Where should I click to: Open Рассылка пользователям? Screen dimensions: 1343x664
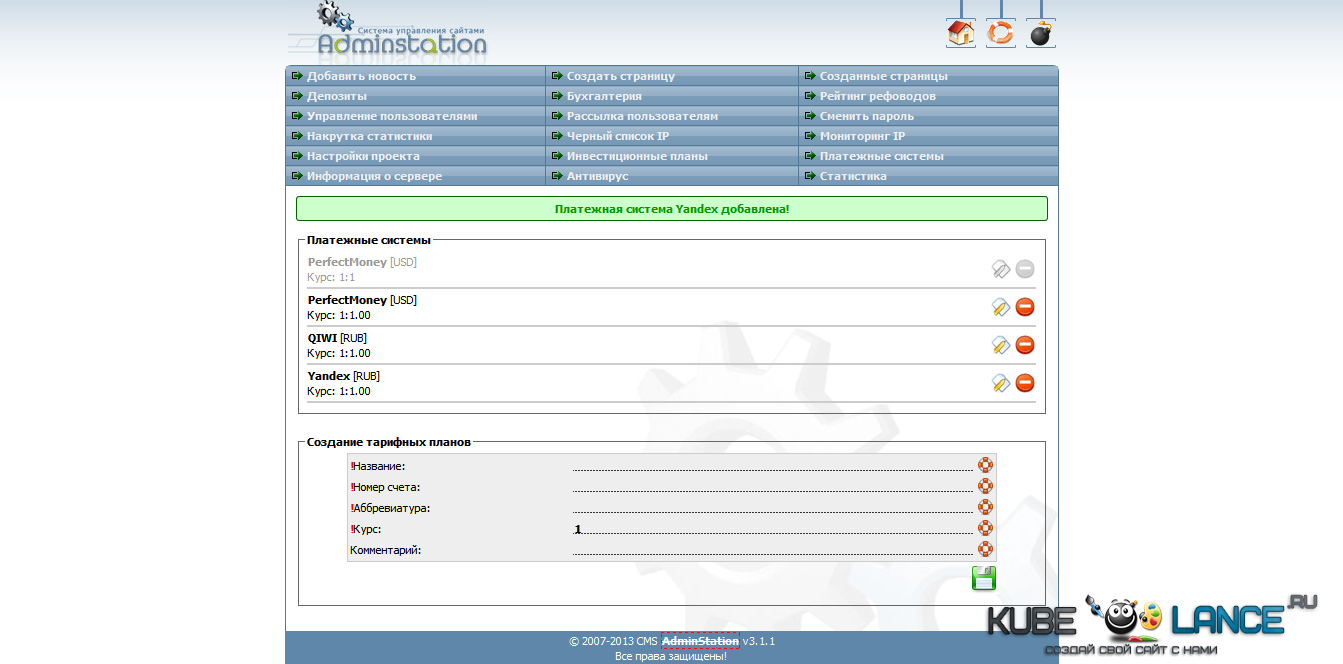(642, 116)
